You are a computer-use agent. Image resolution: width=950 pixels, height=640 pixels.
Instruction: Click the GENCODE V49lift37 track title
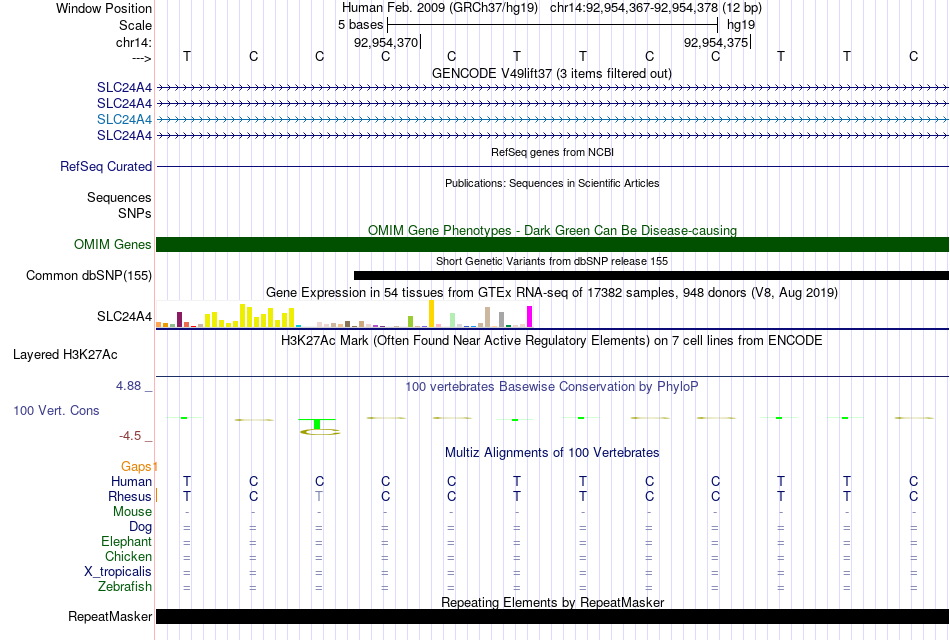click(x=552, y=73)
